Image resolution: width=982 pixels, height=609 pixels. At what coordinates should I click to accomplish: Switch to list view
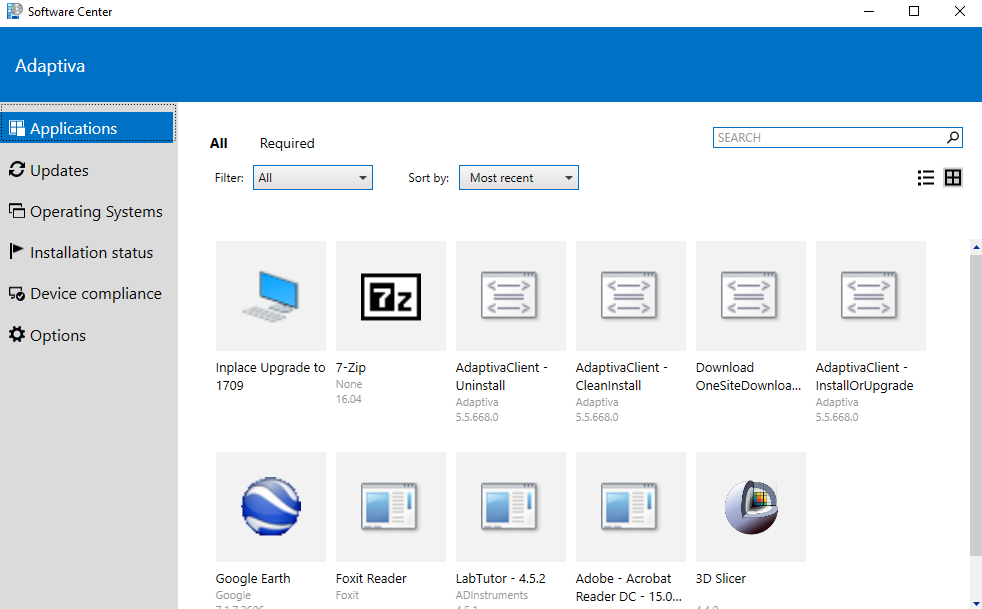925,177
